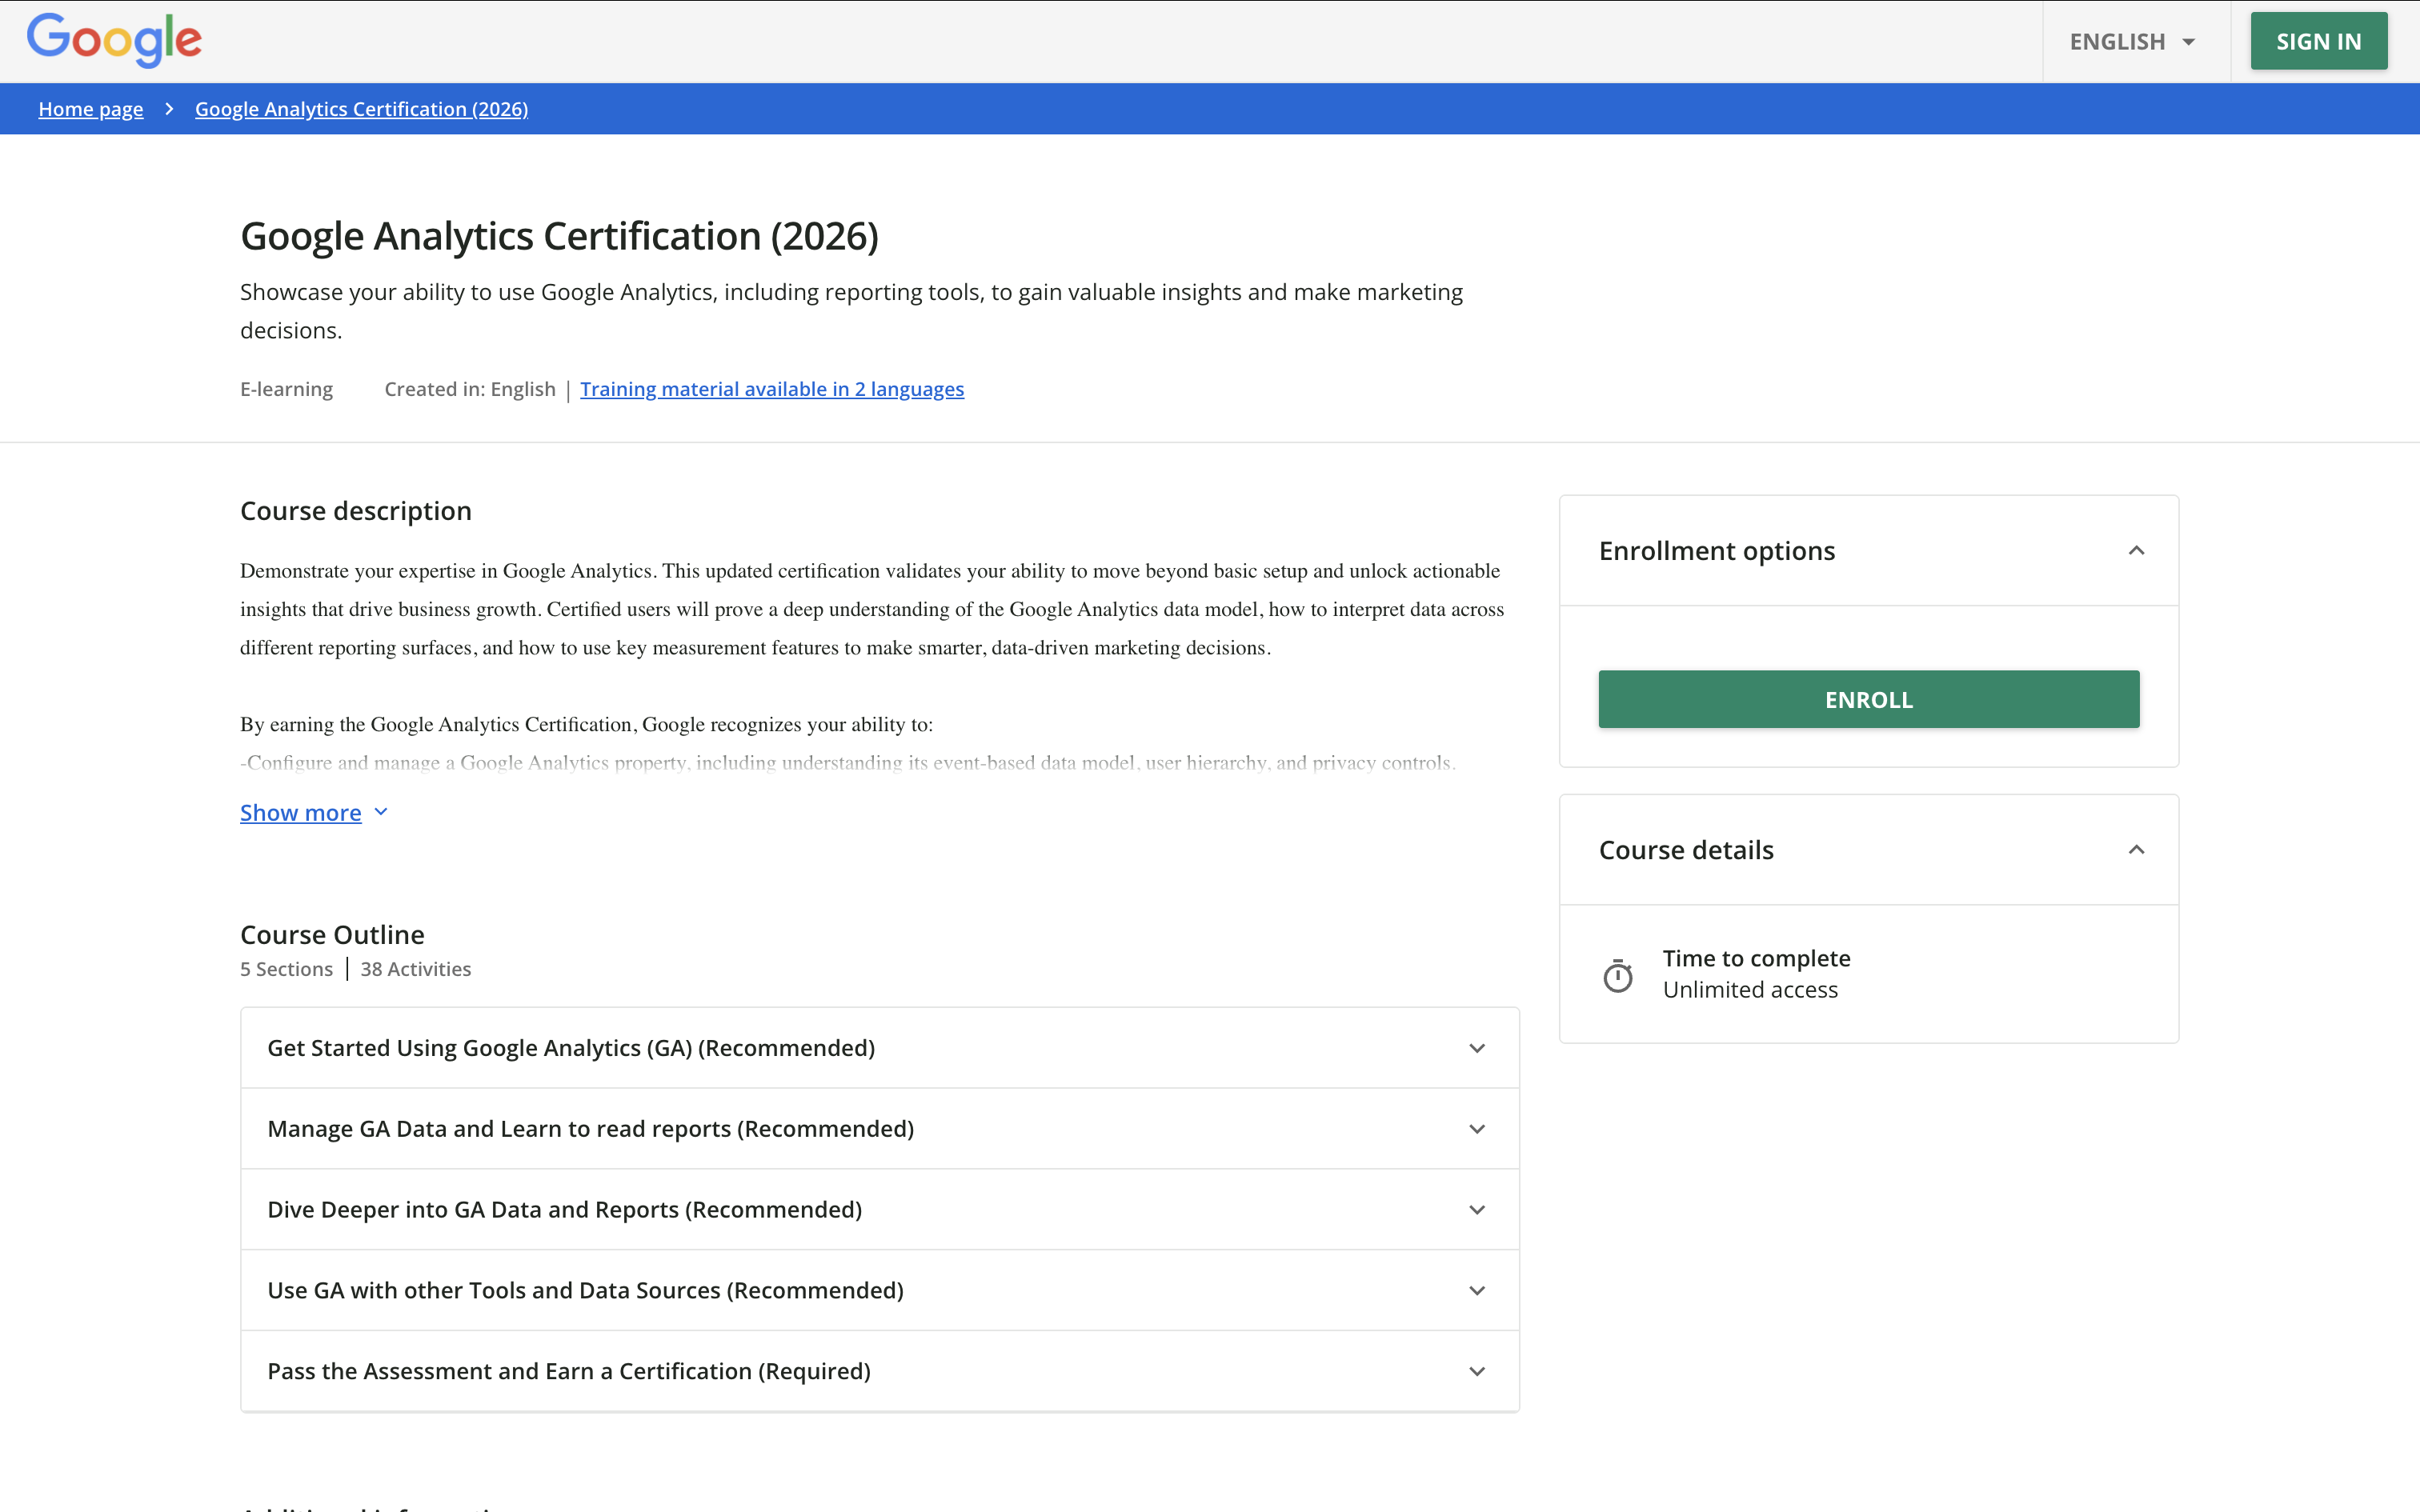Expand Pass the Assessment section chevron

[x=1477, y=1372]
